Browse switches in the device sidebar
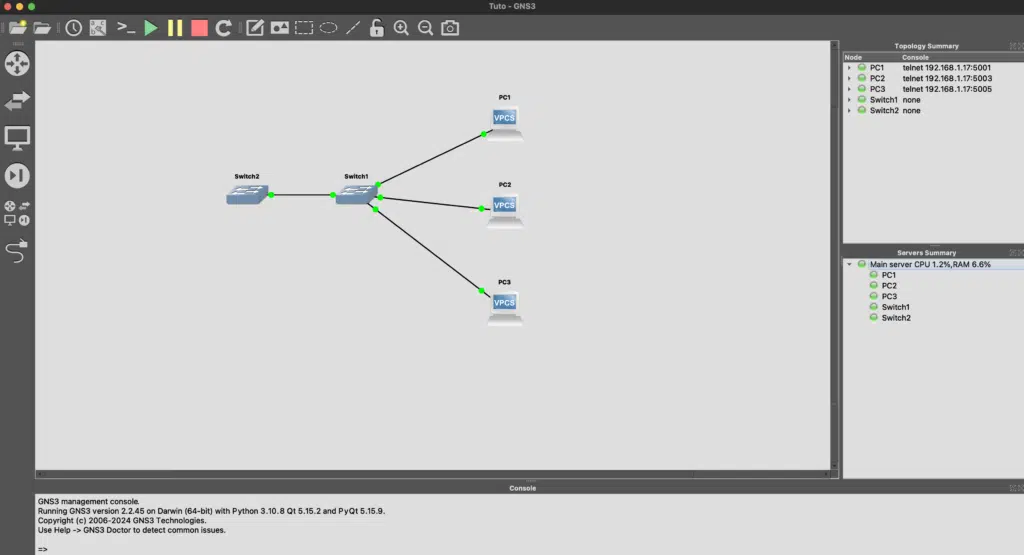The image size is (1024, 555). coord(17,101)
